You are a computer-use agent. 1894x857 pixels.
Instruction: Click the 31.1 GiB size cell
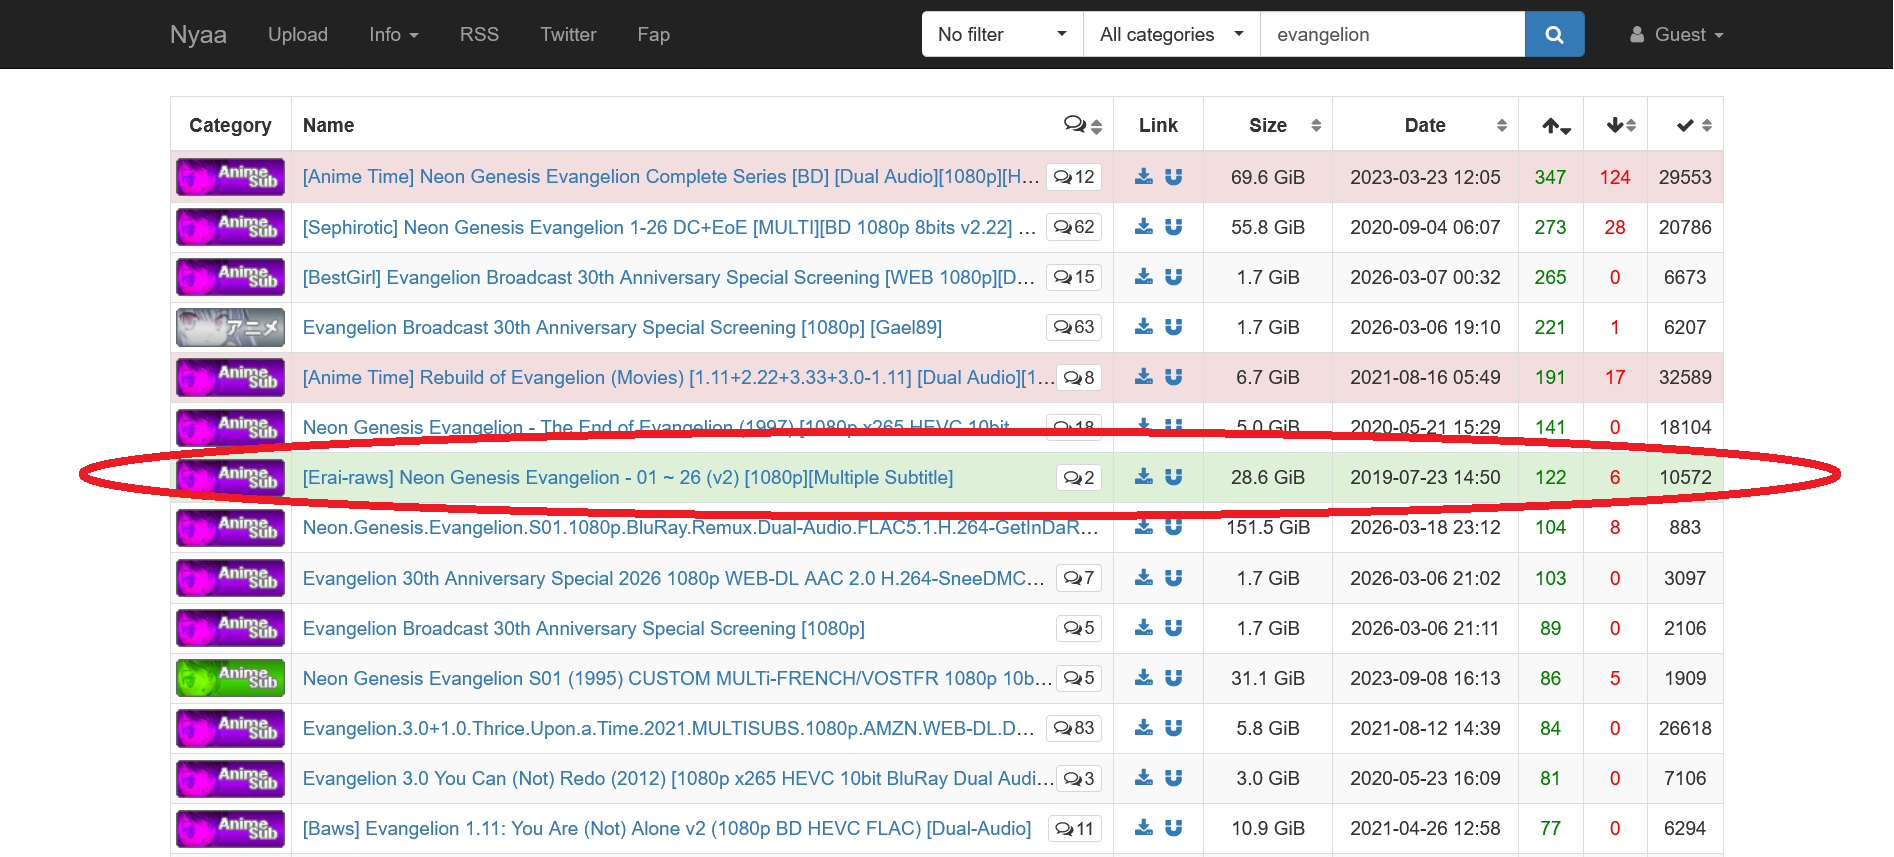point(1268,678)
